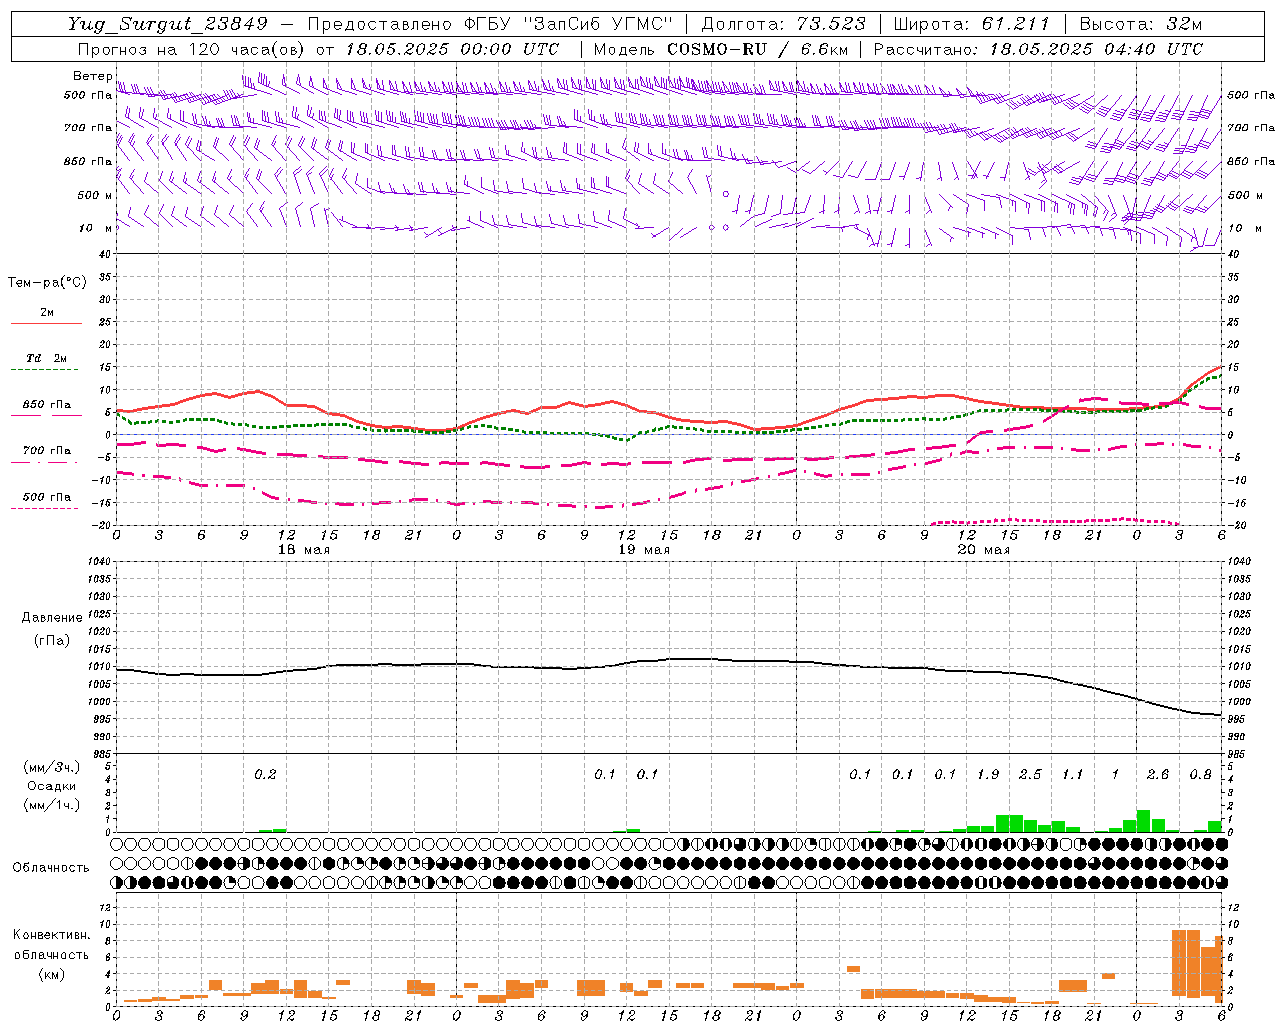The width and height of the screenshot is (1280, 1024).
Task: Click the '(мм/3ч.)' precipitation unit label
Action: [52, 768]
